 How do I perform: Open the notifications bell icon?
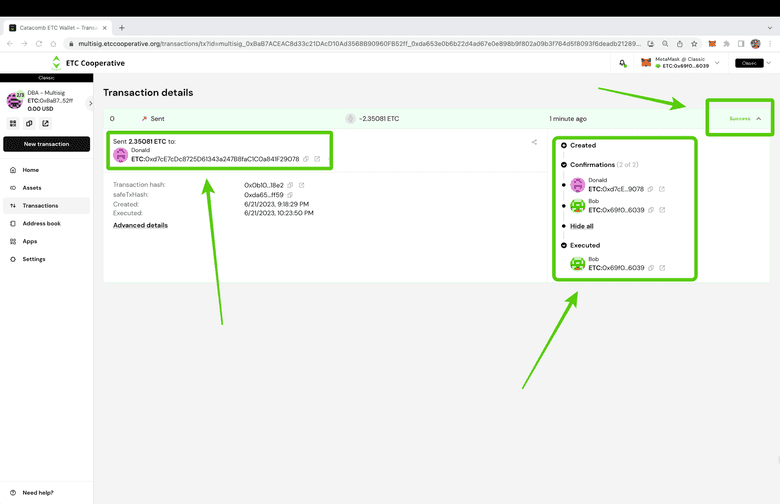click(x=622, y=63)
